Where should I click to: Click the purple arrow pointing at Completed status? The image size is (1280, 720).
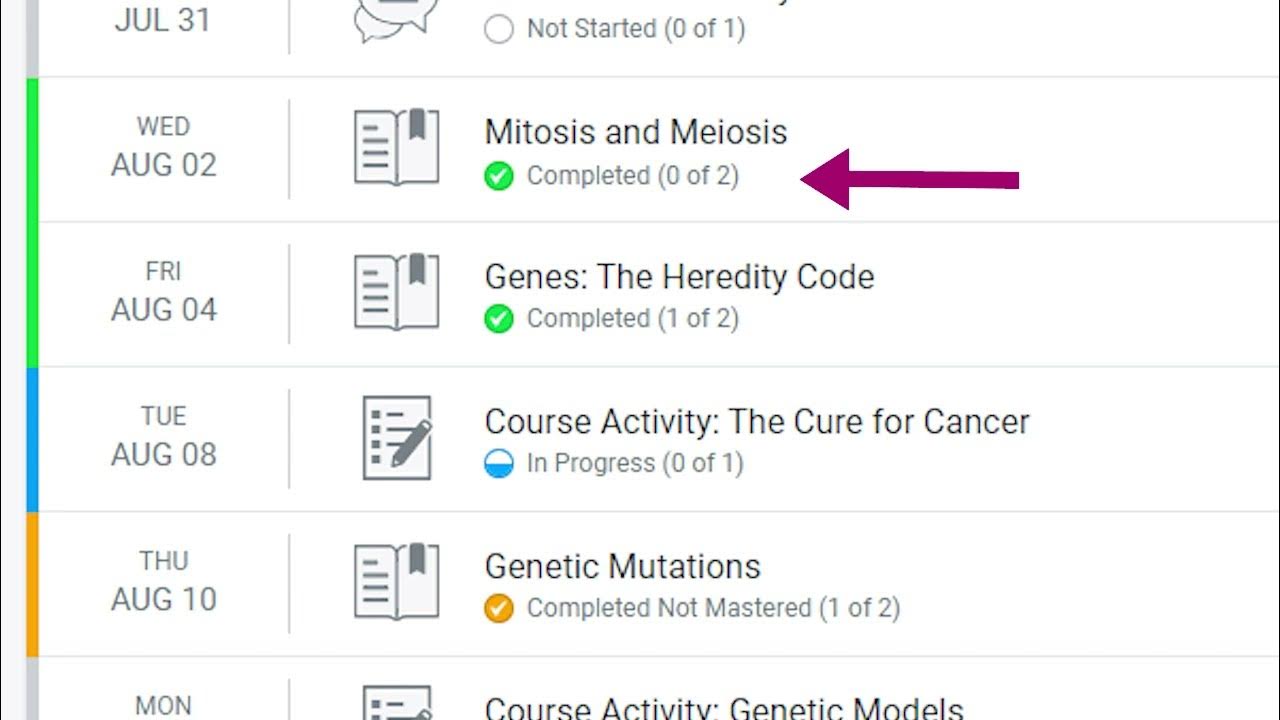[x=908, y=180]
